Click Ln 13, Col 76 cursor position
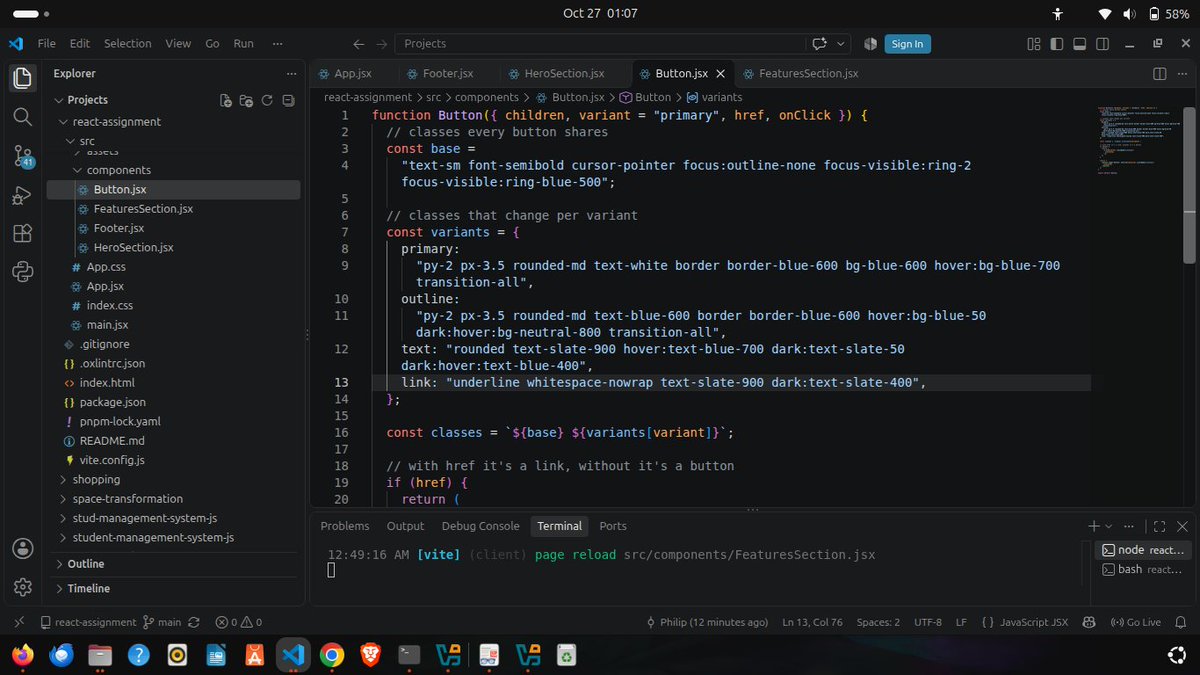This screenshot has height=675, width=1200. [x=812, y=622]
